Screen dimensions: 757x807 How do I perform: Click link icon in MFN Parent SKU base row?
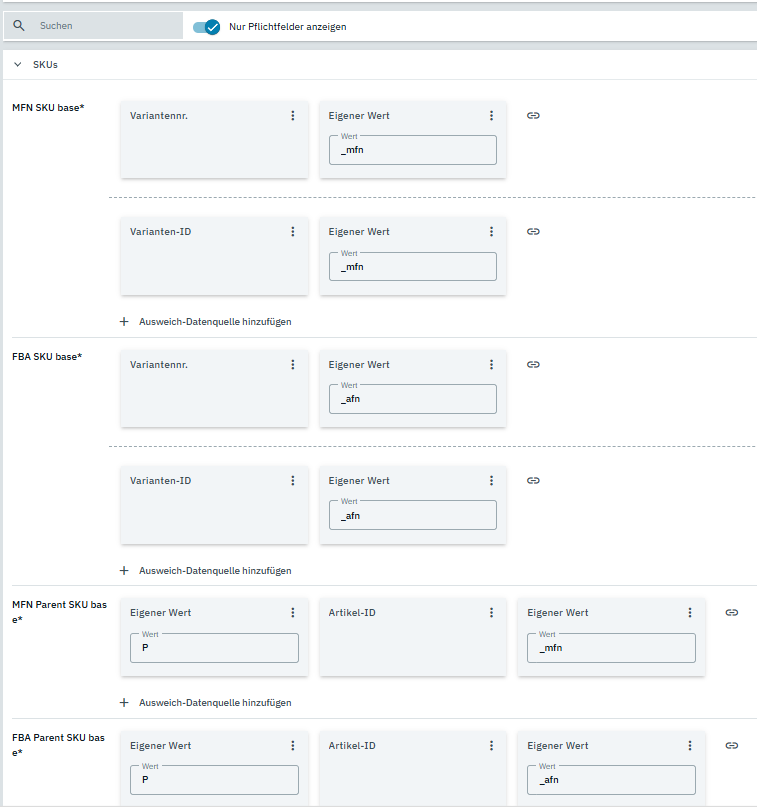[731, 613]
